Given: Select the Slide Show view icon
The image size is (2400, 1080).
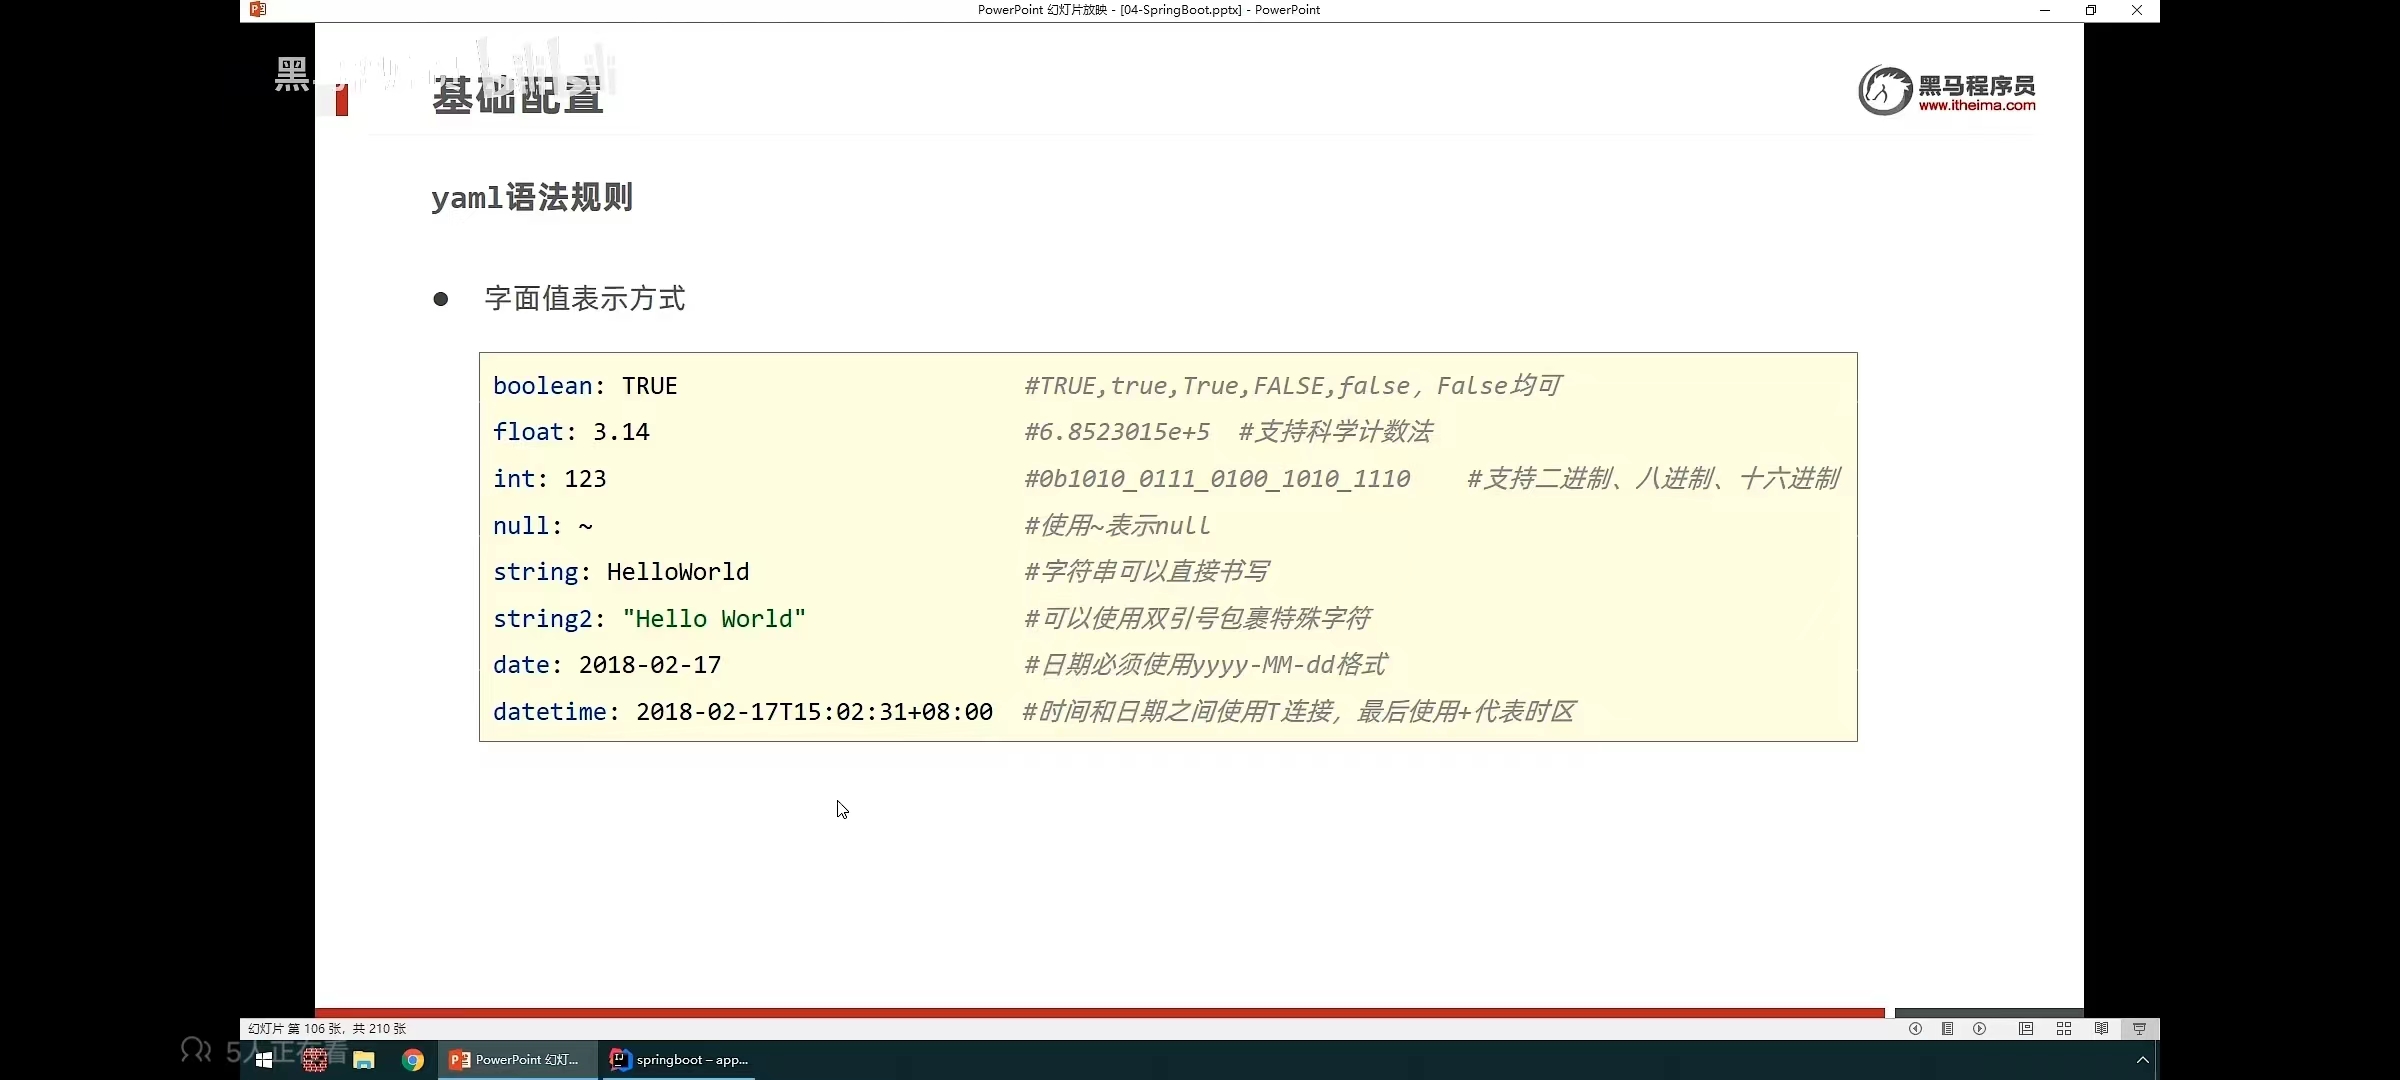Looking at the screenshot, I should point(2139,1028).
